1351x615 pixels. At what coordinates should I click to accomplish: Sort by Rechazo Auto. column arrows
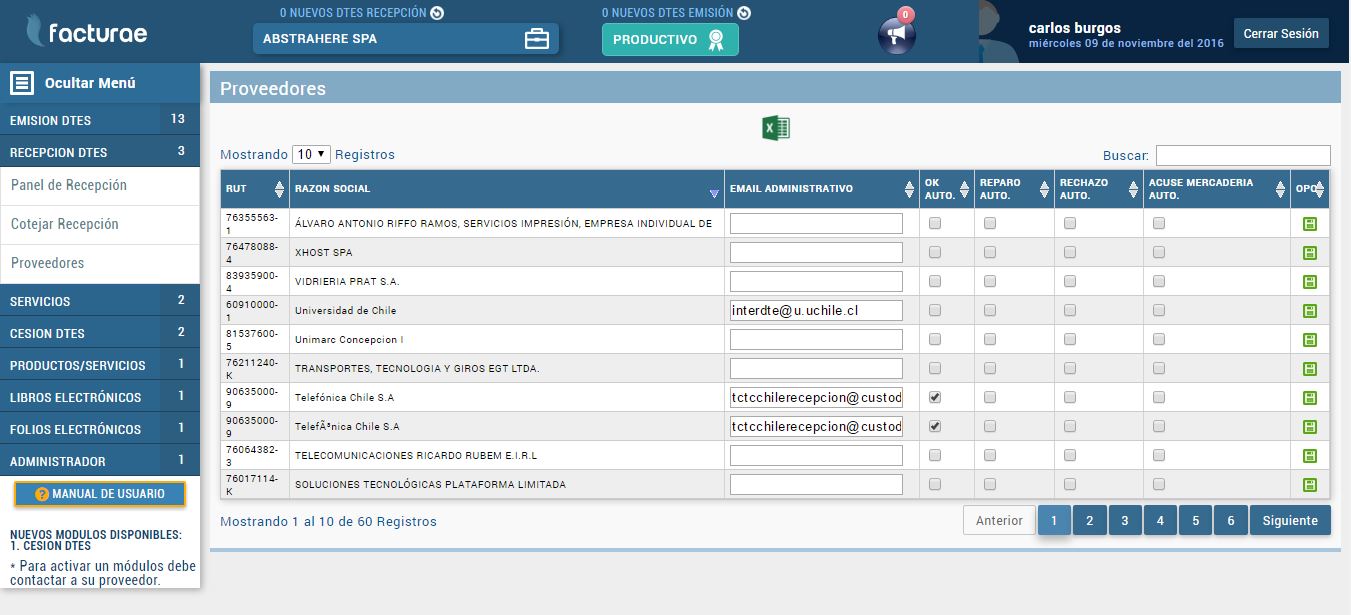pos(1133,189)
